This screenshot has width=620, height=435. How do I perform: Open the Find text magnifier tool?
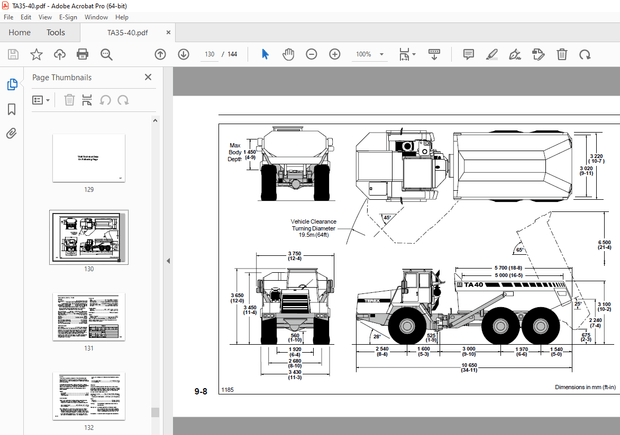click(106, 54)
